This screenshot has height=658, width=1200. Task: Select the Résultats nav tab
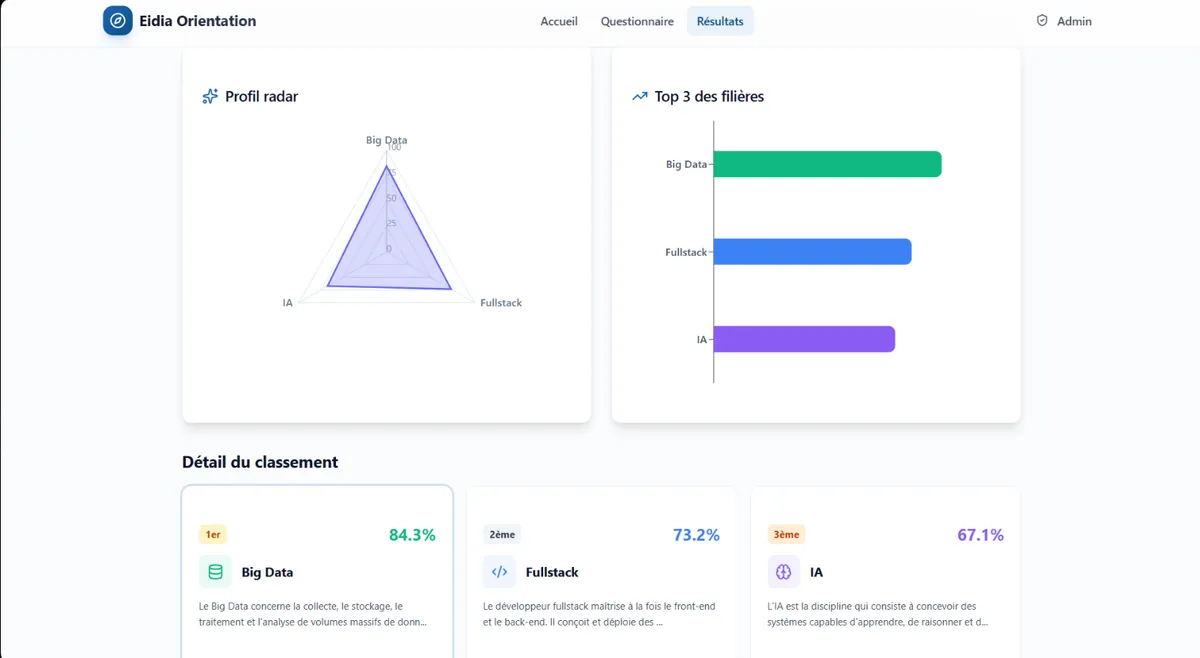720,21
